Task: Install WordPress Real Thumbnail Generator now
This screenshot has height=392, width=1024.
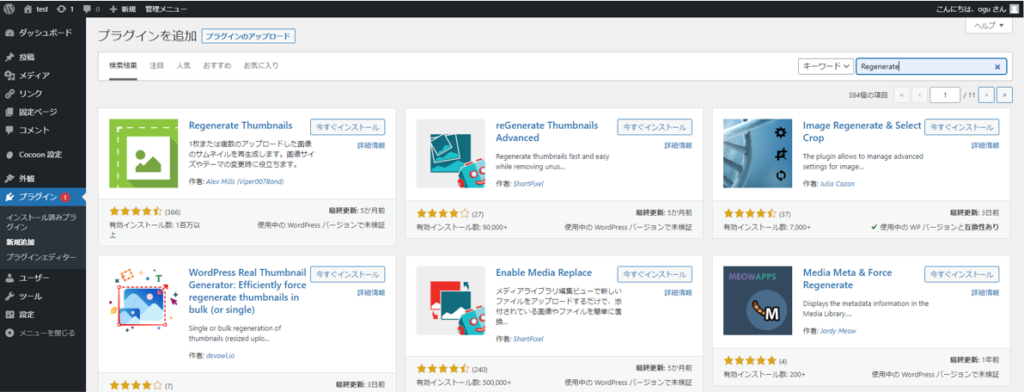Action: tap(347, 274)
